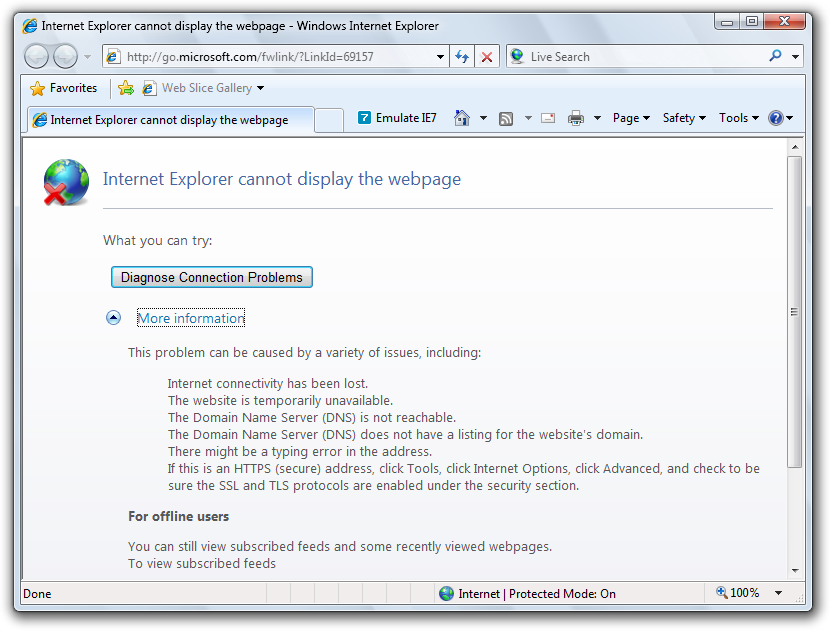Click the 100% zoom level button
This screenshot has width=832, height=632.
(738, 593)
